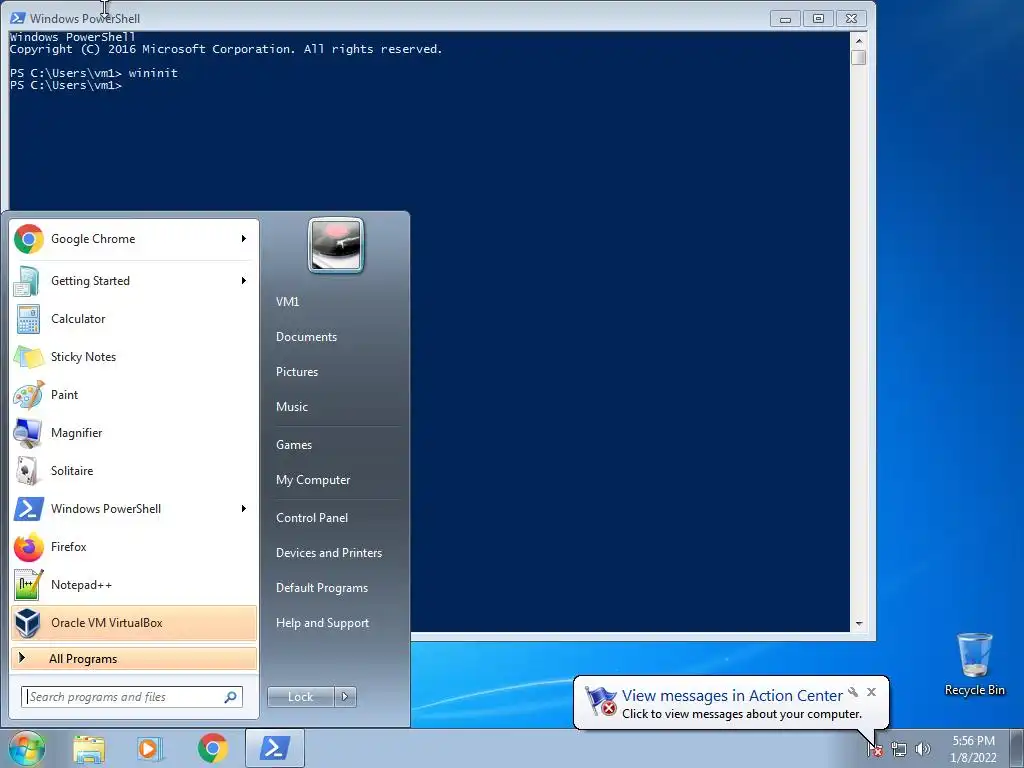Open Pictures library
1024x768 pixels.
coord(297,372)
